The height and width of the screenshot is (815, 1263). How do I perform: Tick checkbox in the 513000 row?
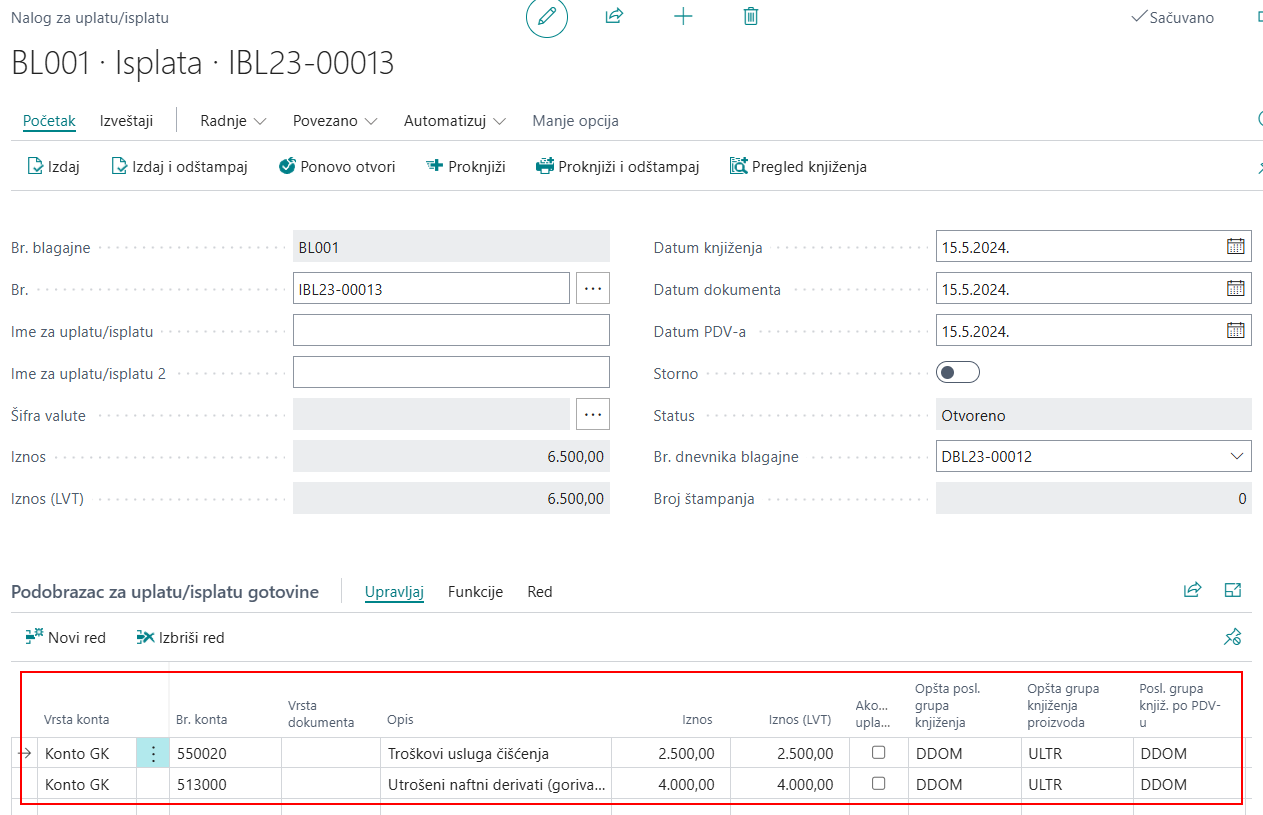(x=878, y=784)
